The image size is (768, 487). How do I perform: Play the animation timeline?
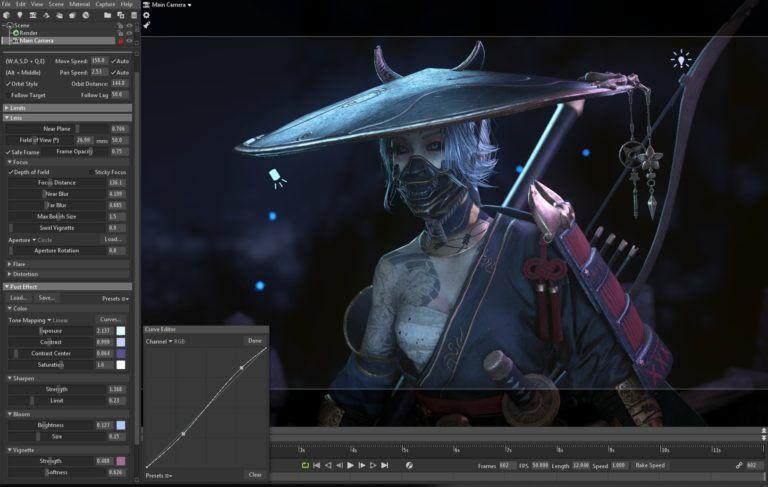pos(350,465)
